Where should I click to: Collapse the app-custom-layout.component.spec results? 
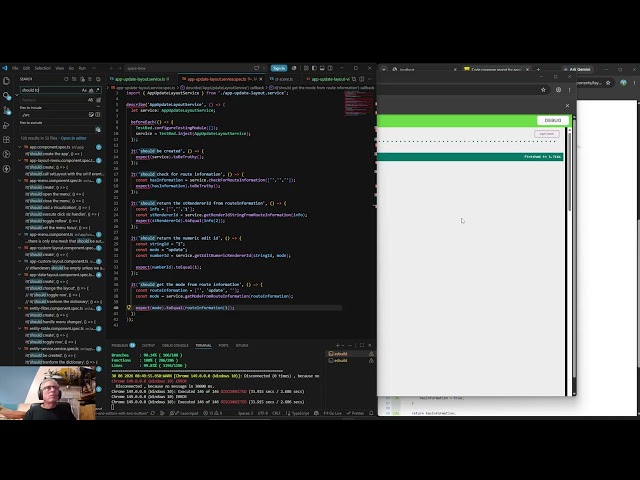tap(19, 248)
